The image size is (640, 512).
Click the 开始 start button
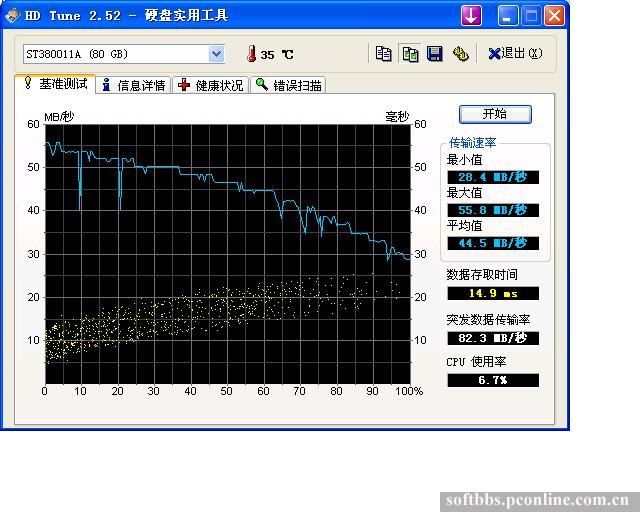point(495,114)
